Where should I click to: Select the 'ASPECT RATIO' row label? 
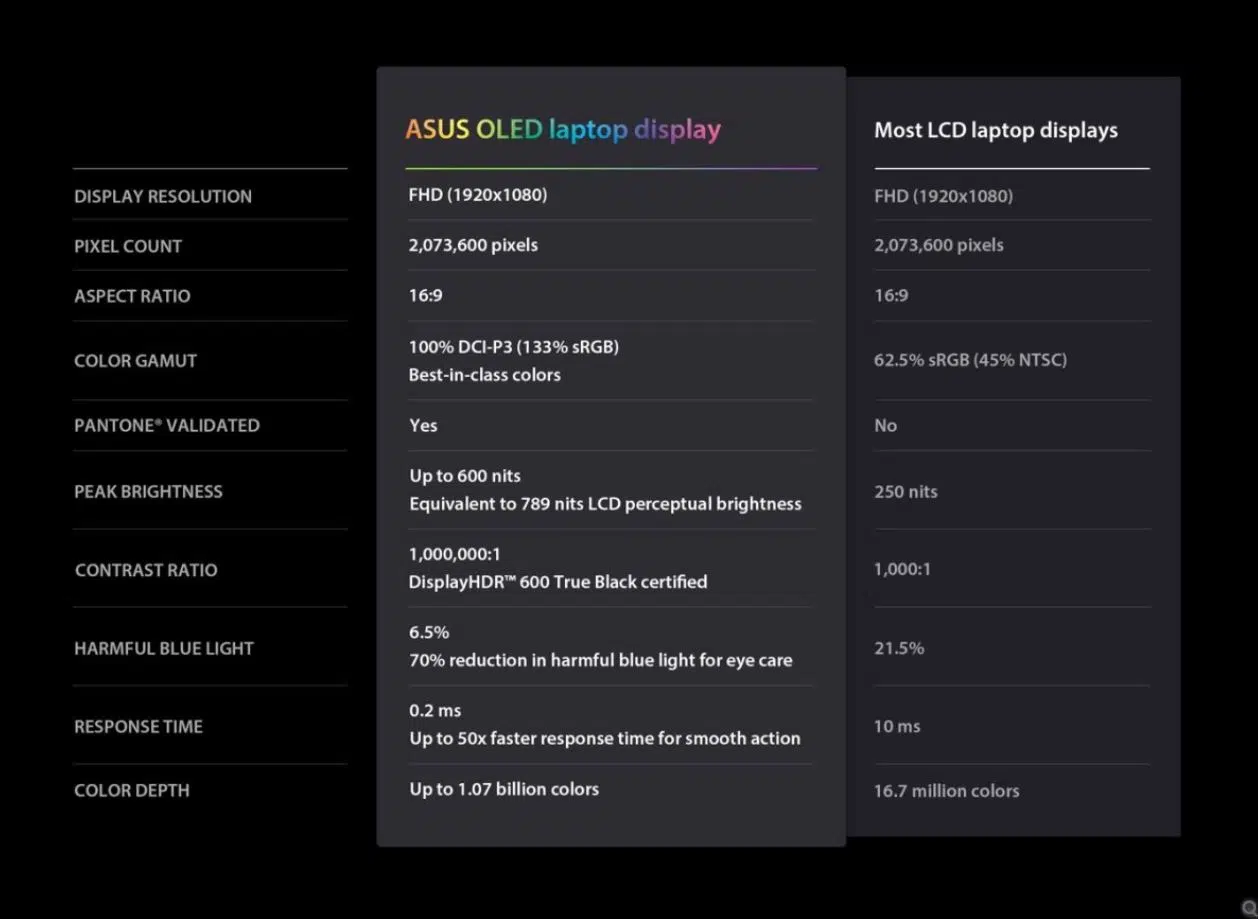click(132, 296)
